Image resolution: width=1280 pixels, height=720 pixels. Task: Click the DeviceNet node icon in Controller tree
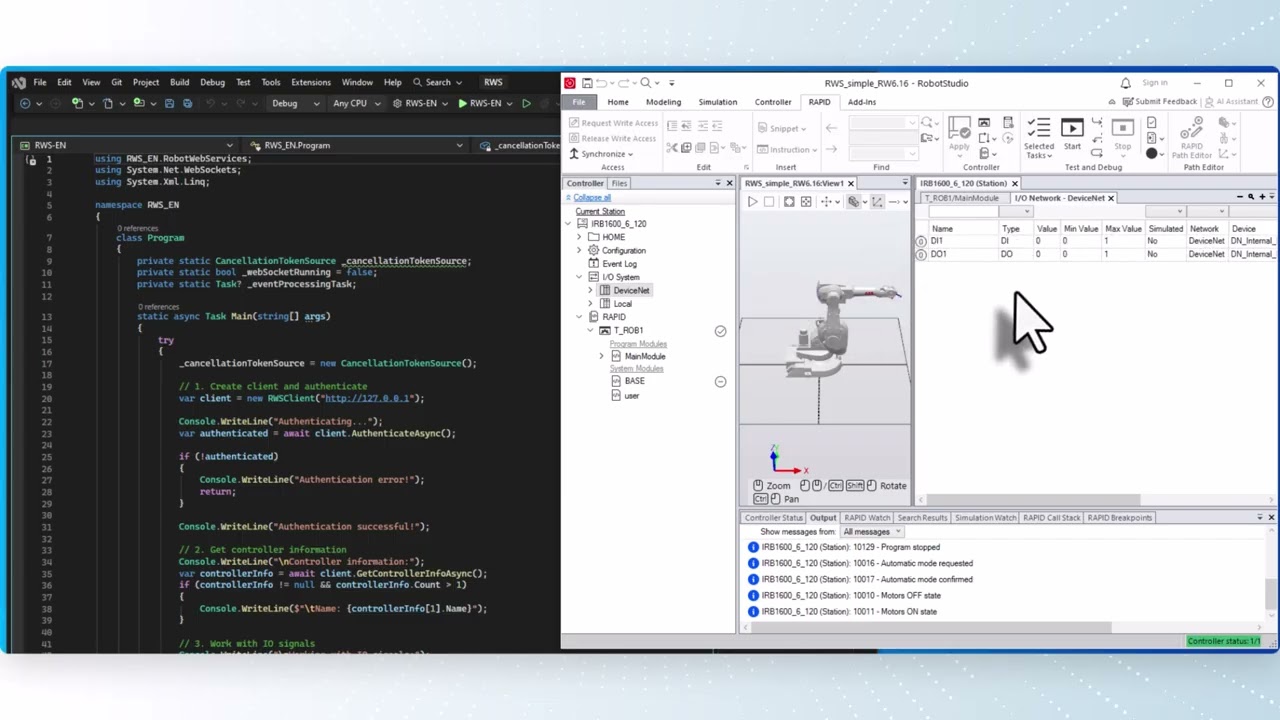click(x=604, y=290)
